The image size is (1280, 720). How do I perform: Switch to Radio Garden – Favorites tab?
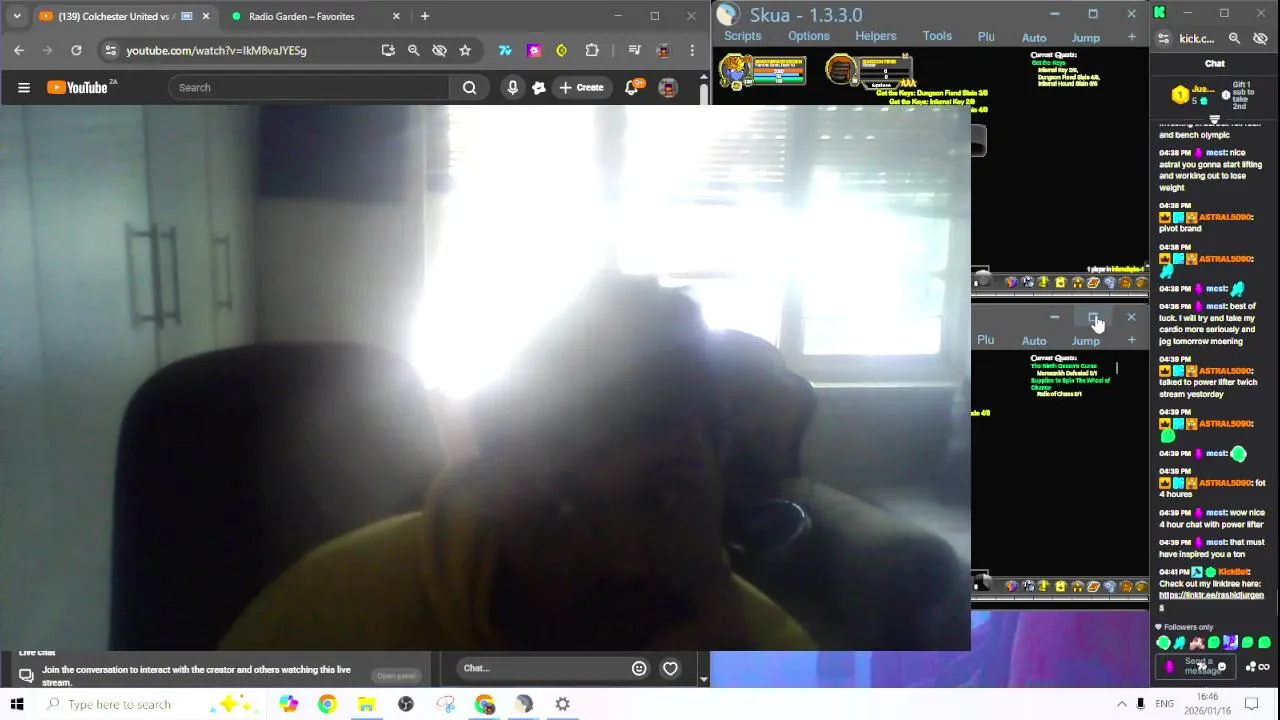pos(301,16)
